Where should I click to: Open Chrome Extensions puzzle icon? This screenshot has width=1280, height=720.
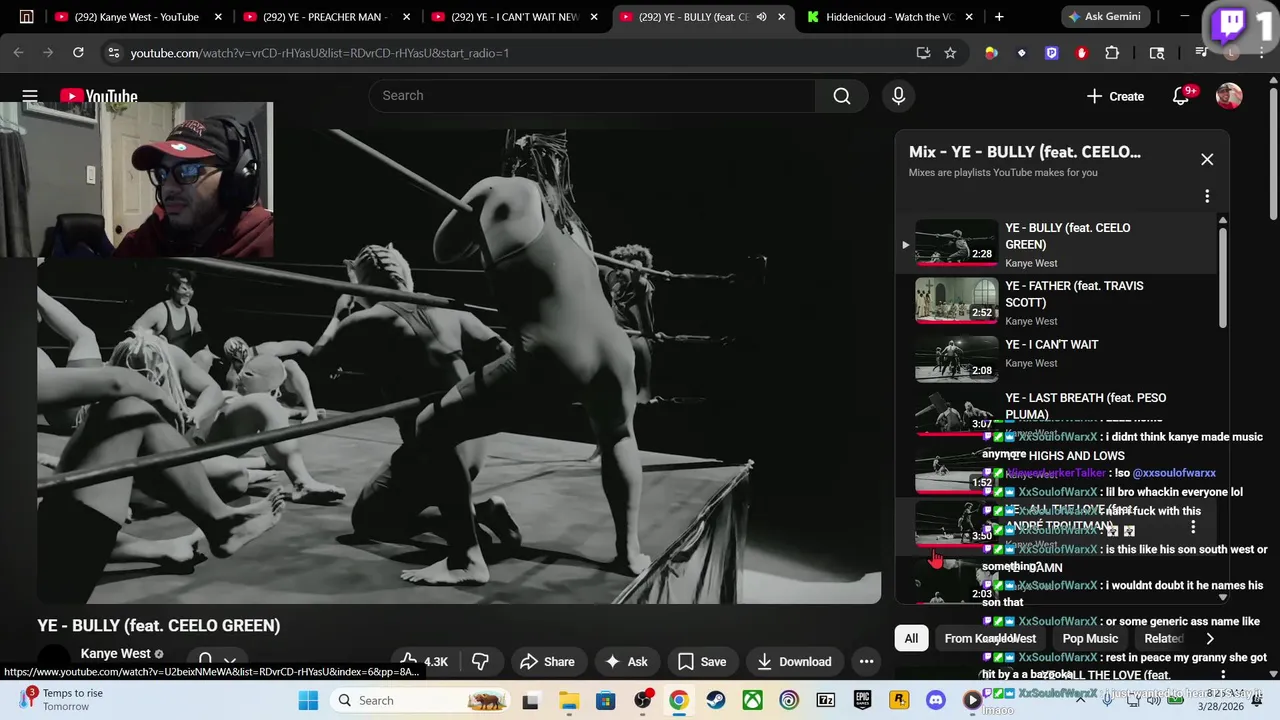tap(1112, 52)
